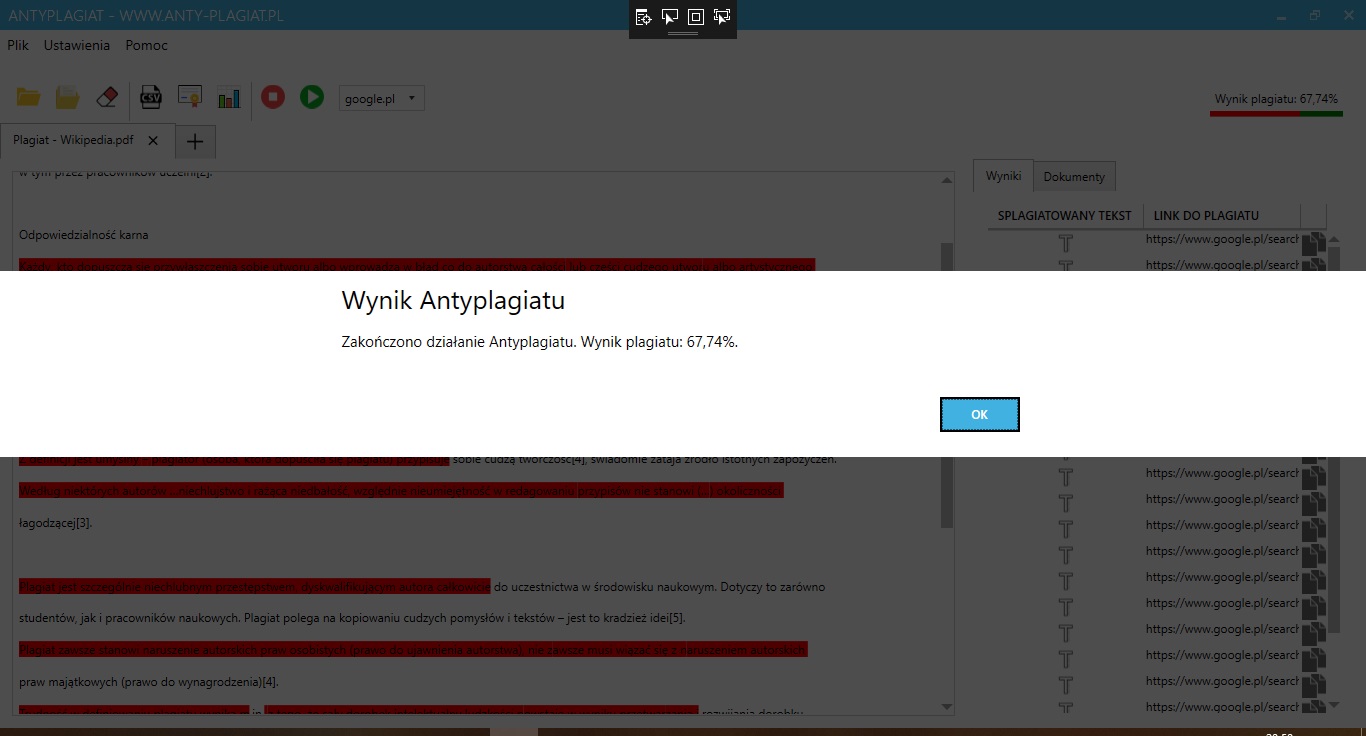Click the second folder icon with document
The height and width of the screenshot is (736, 1366).
(x=67, y=97)
